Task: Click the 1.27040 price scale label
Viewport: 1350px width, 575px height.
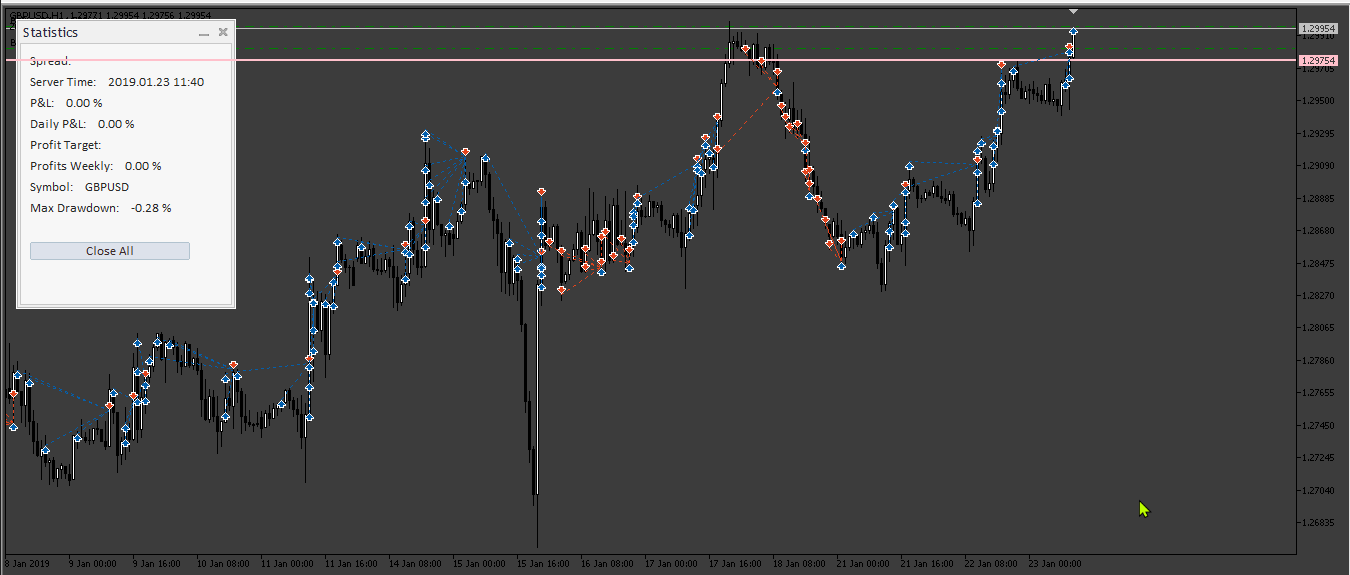Action: (1319, 491)
